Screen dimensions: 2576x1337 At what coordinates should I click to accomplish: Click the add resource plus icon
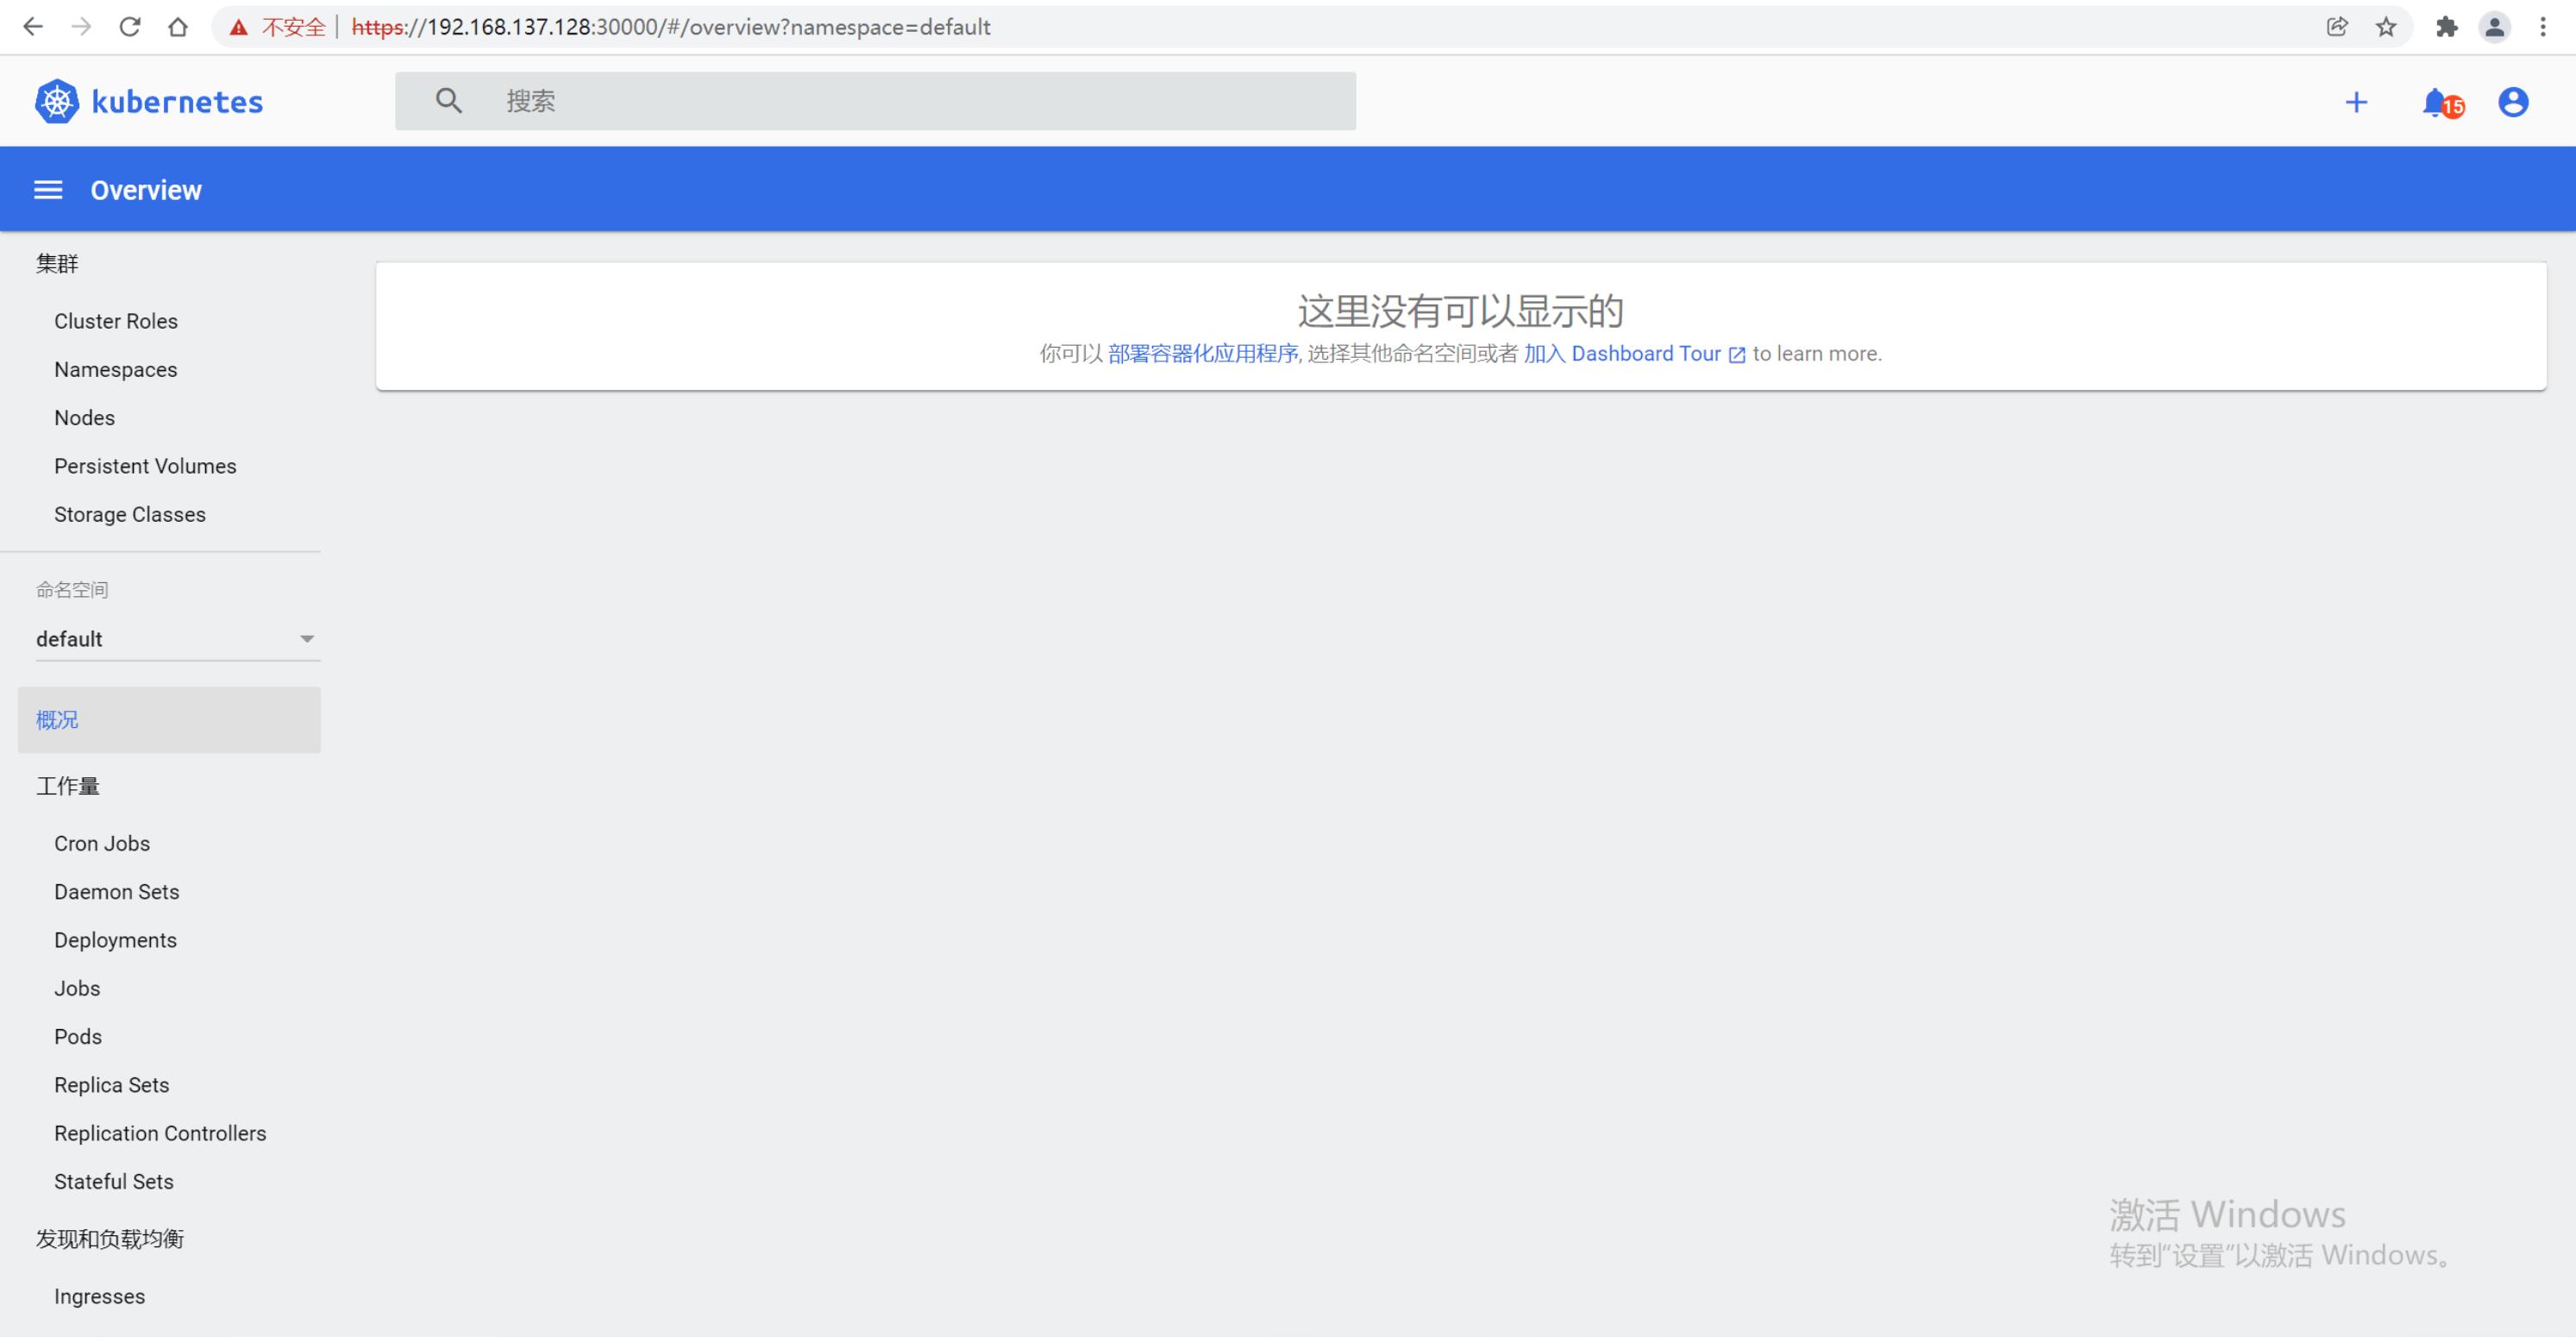pyautogui.click(x=2360, y=100)
